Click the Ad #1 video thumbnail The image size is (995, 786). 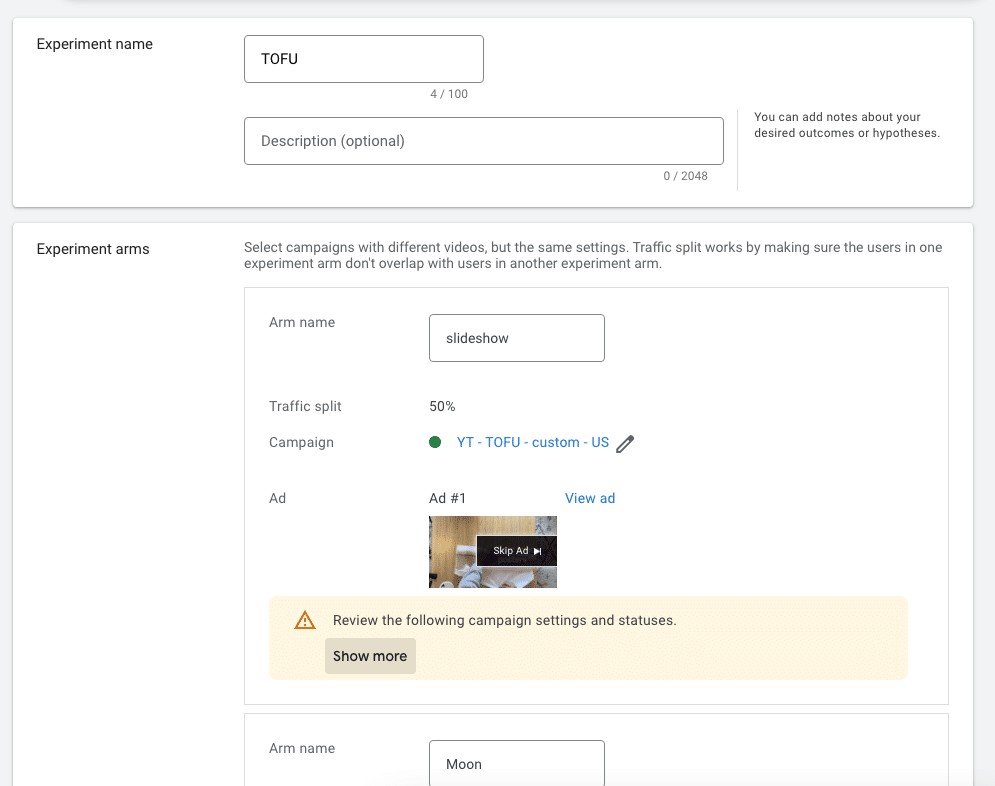coord(492,551)
